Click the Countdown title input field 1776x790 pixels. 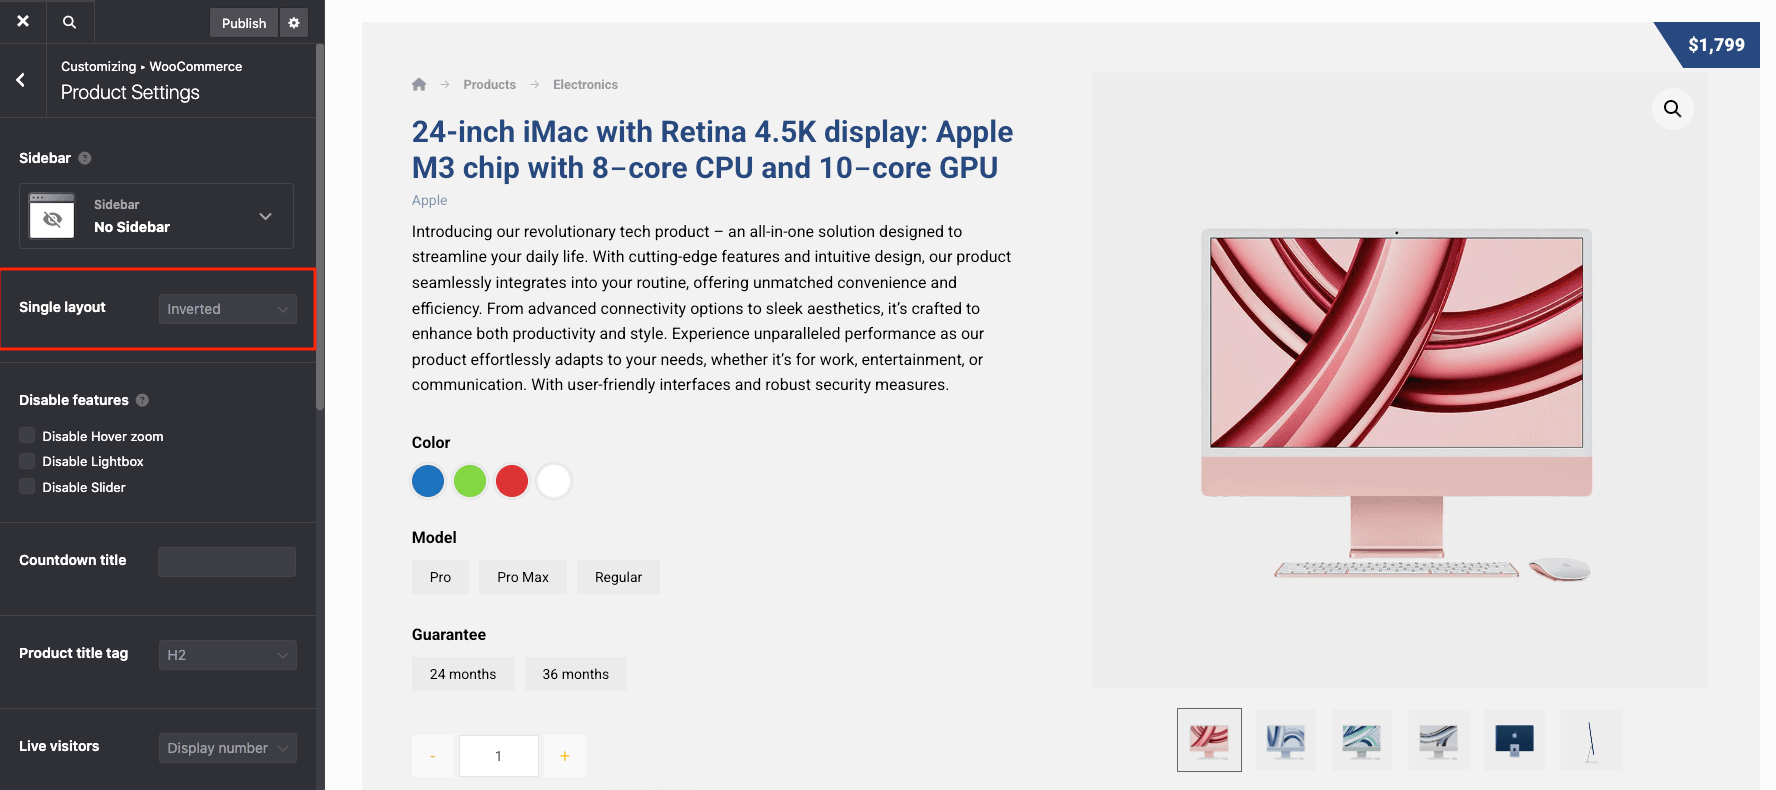pos(227,562)
